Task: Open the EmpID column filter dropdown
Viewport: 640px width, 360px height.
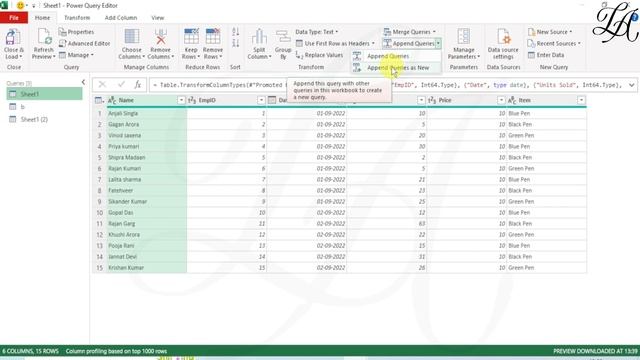Action: [261, 100]
